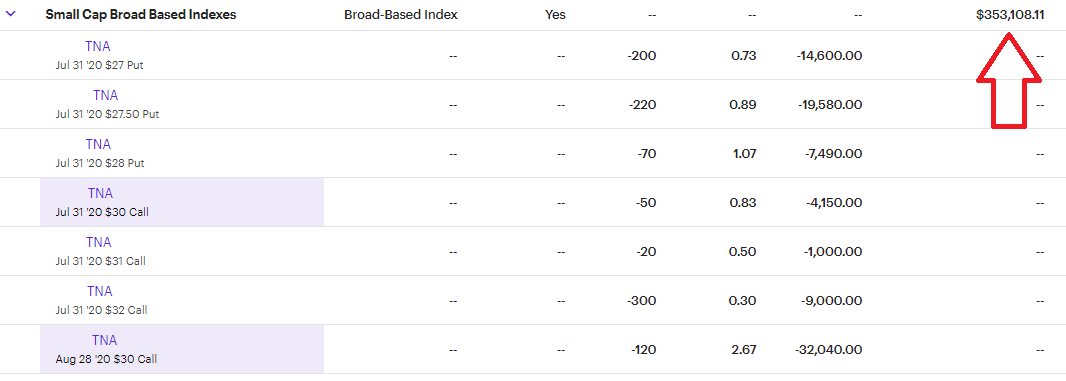The height and width of the screenshot is (381, 1066).
Task: Open TNA Jul 31 '20 $30 Call link
Action: [101, 193]
